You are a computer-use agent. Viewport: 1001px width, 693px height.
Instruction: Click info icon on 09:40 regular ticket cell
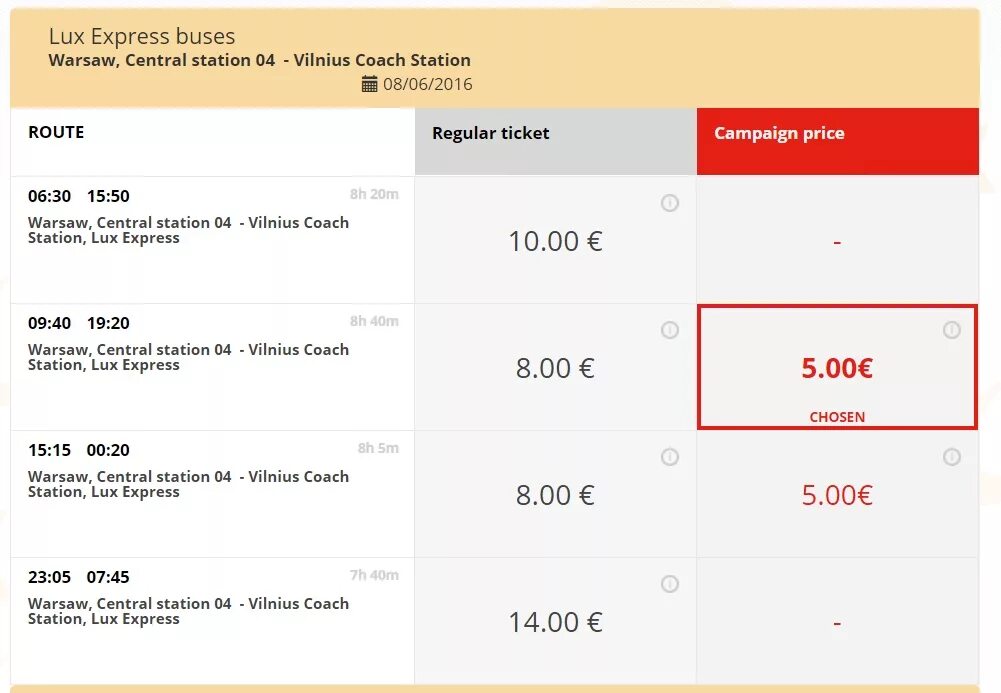(670, 330)
